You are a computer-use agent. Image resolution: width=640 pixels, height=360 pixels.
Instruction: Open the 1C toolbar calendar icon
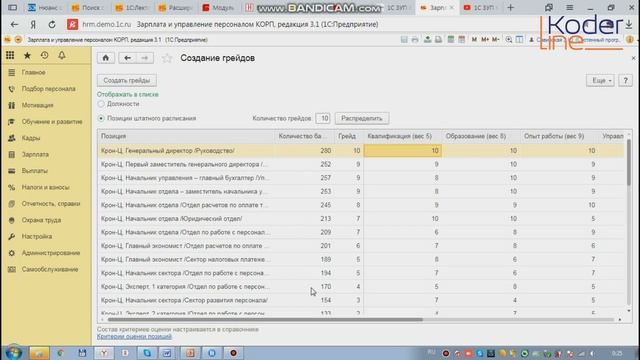462,40
